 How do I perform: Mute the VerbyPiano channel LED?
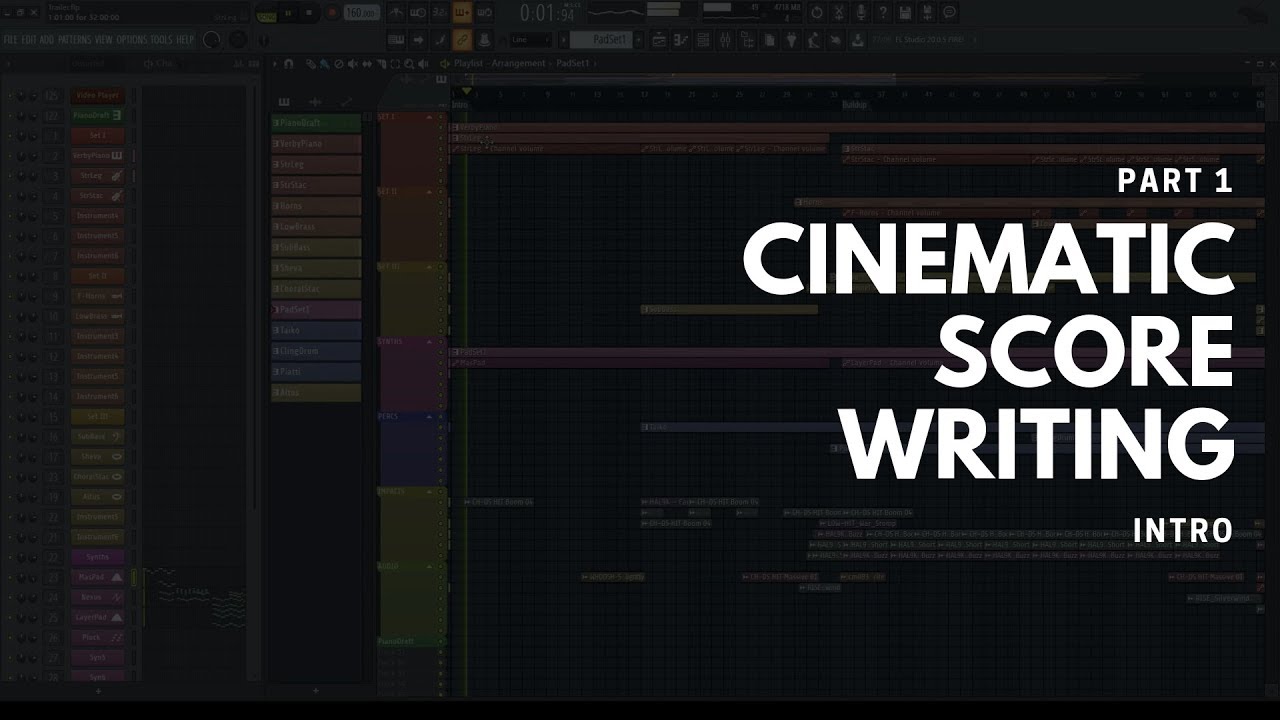click(10, 156)
